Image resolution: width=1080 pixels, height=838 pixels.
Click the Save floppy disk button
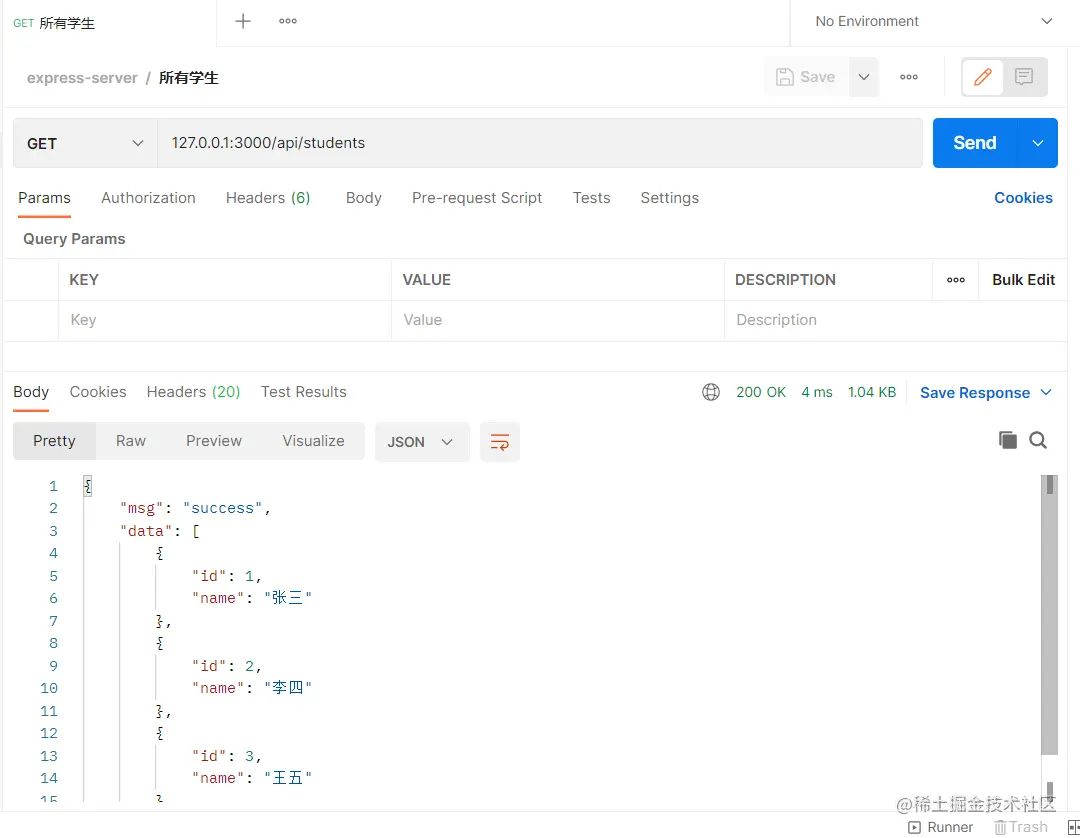(806, 77)
